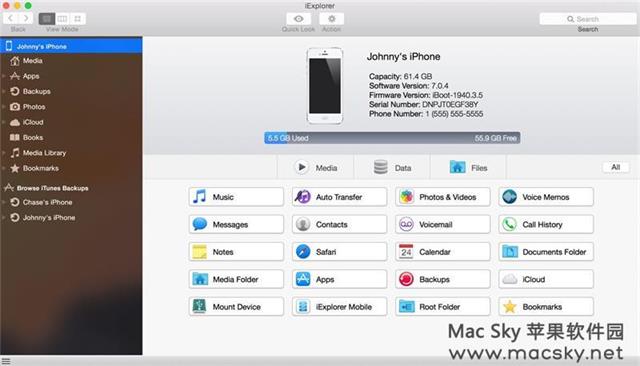
Task: Switch to the Files tab
Action: pos(468,168)
